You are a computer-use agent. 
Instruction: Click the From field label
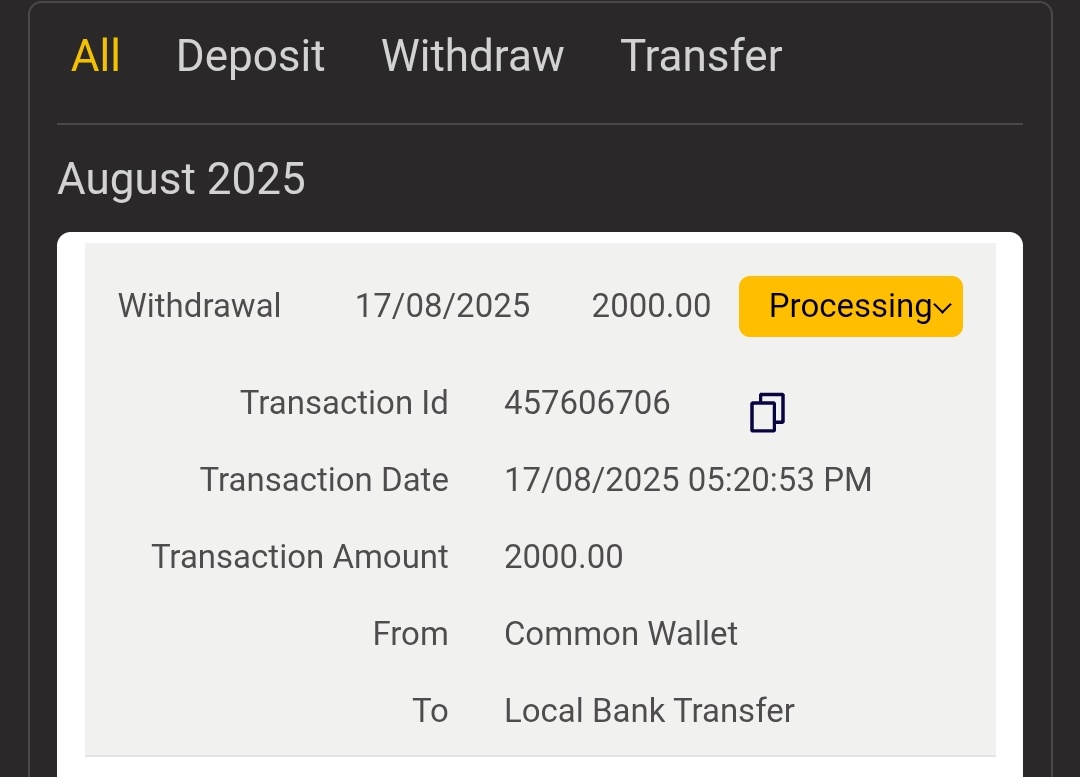tap(410, 634)
